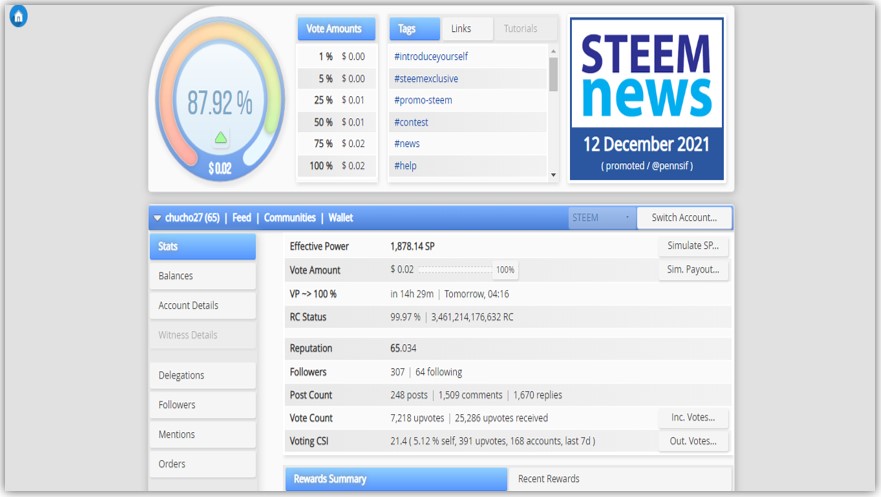Click the 100 % vote amount row

point(337,166)
